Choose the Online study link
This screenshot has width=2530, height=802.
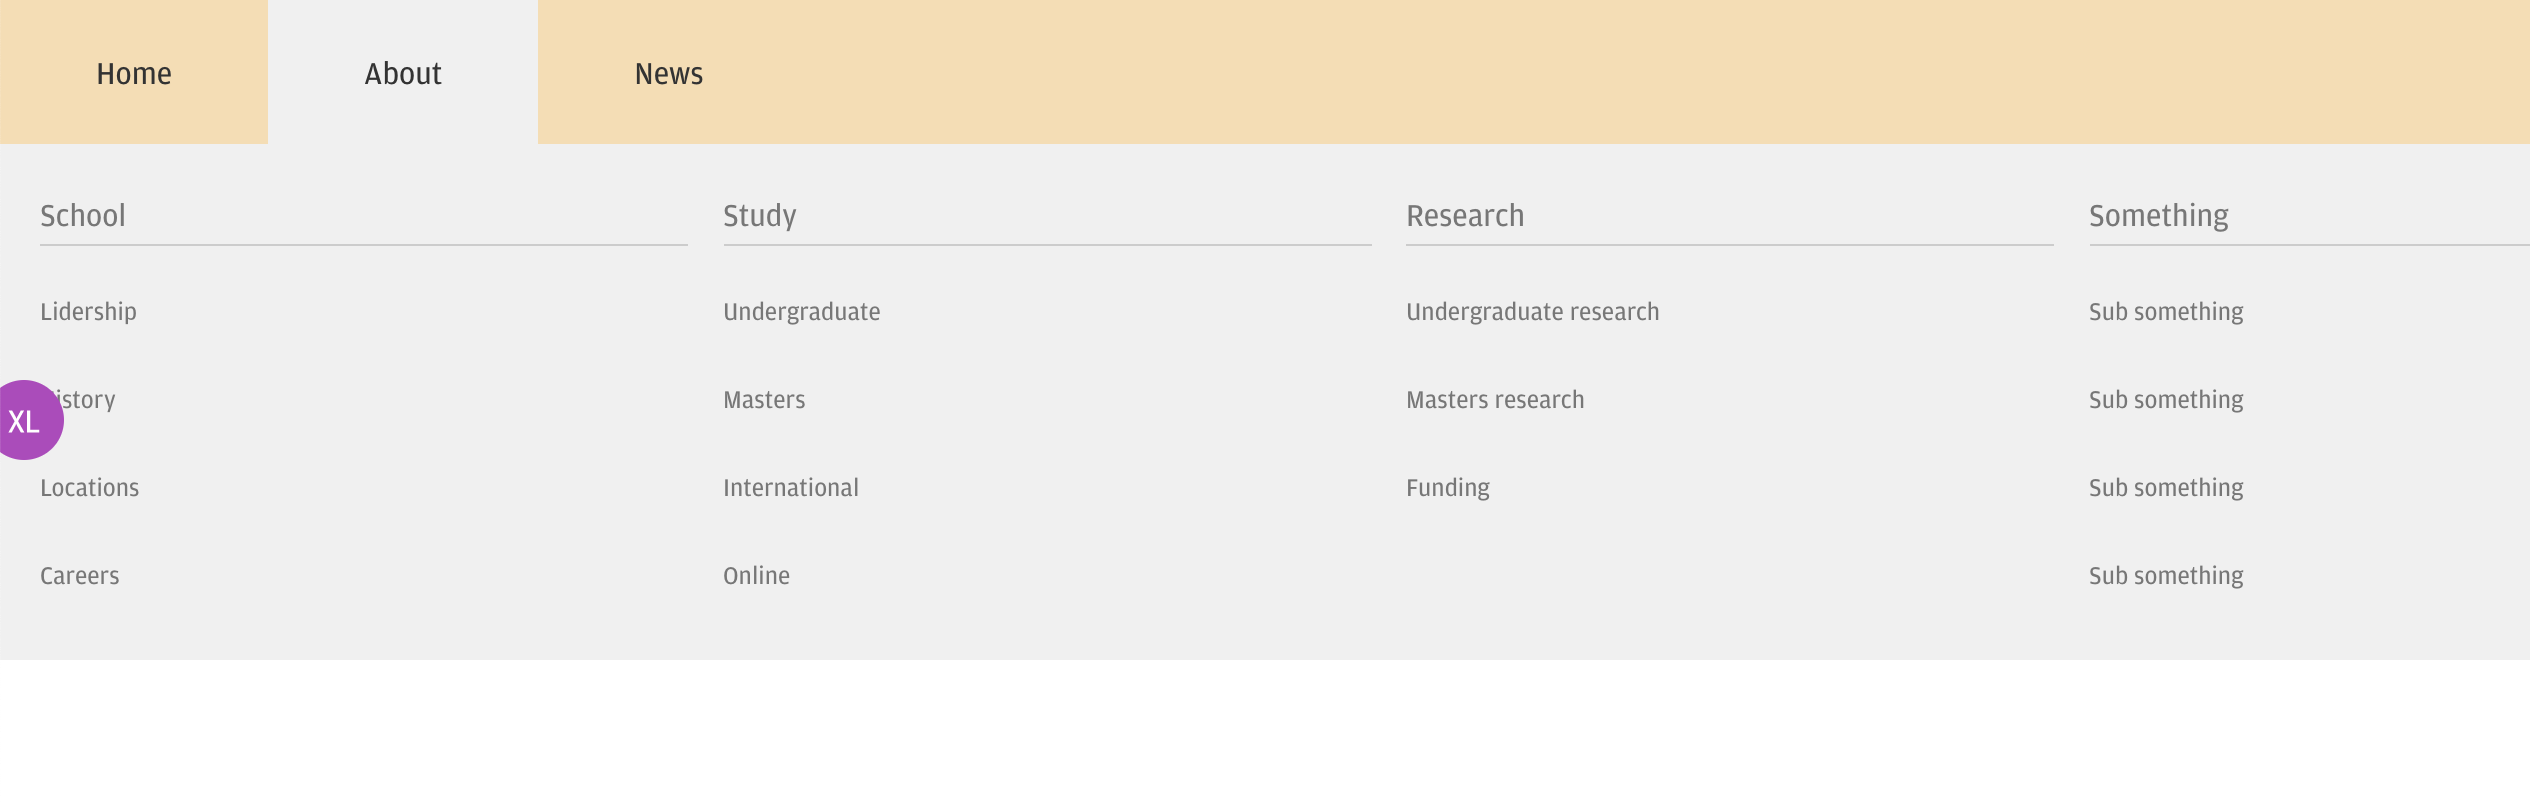756,576
